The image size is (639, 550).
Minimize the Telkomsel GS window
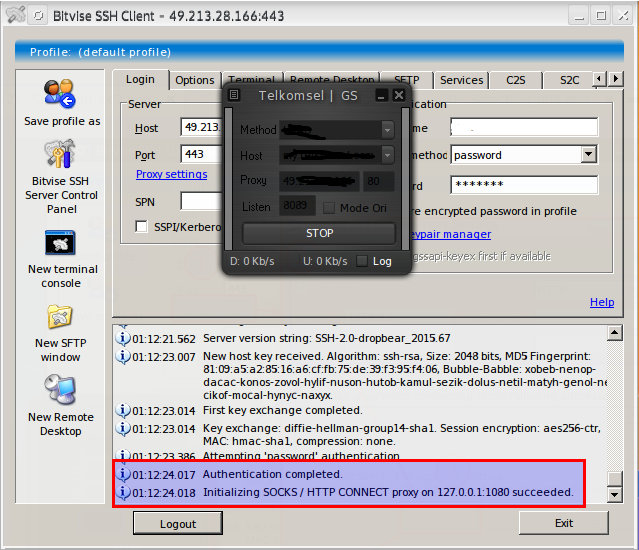pos(381,95)
